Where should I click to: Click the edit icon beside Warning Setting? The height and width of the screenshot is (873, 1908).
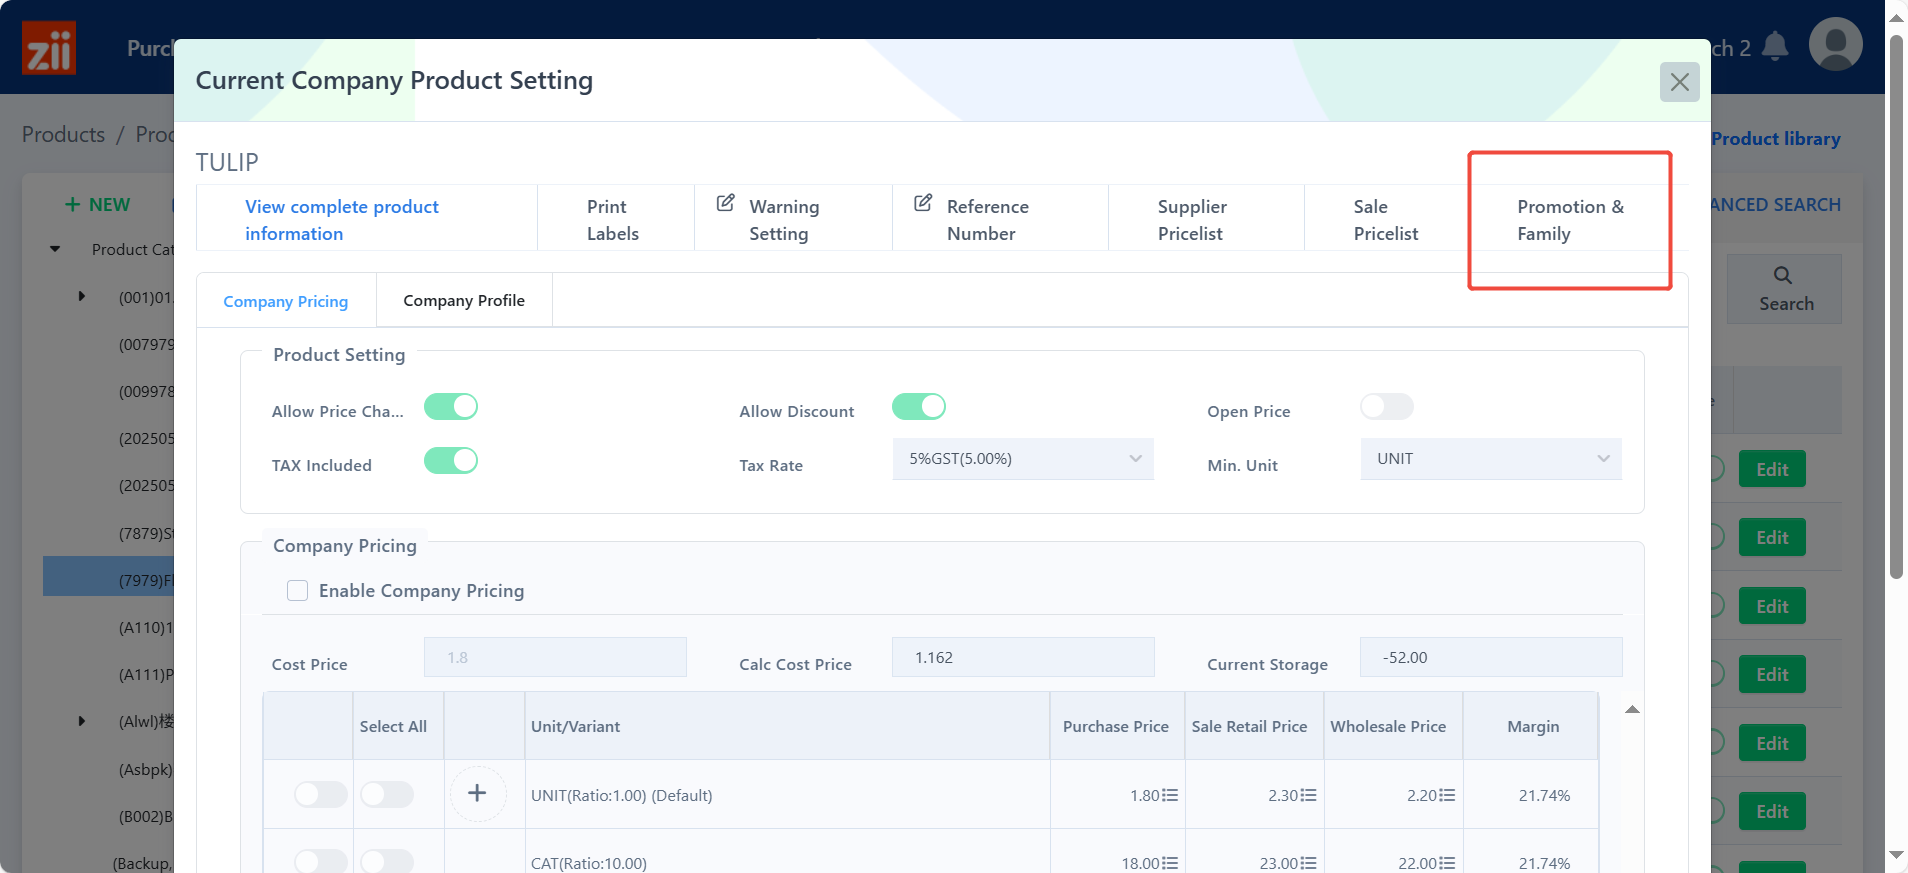726,203
